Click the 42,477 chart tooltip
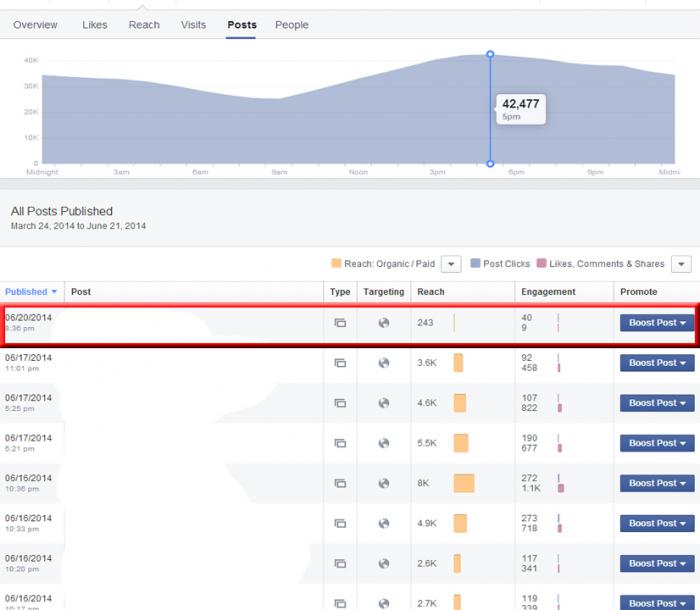700x610 pixels. pos(521,109)
